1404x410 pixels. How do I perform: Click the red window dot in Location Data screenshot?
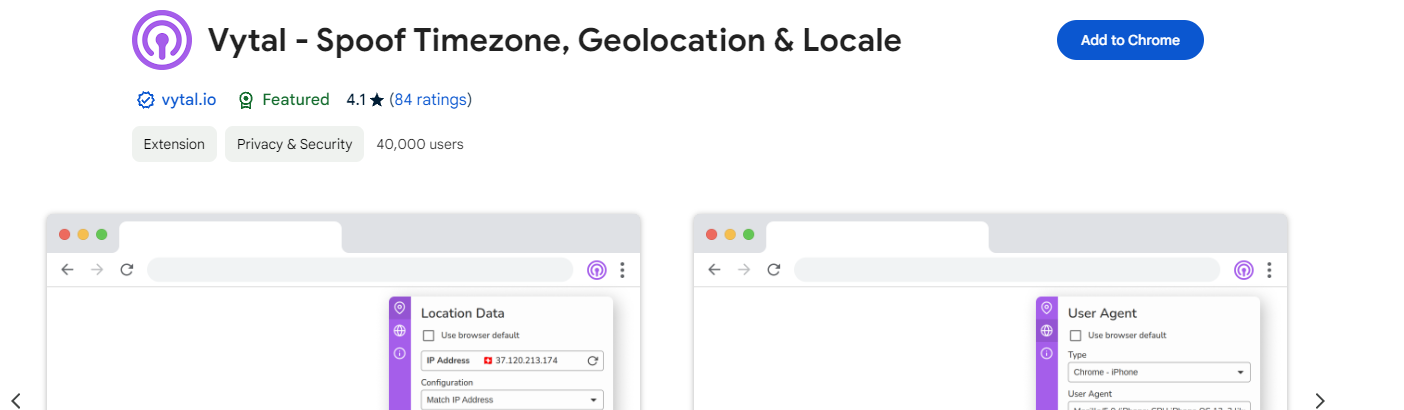click(65, 235)
